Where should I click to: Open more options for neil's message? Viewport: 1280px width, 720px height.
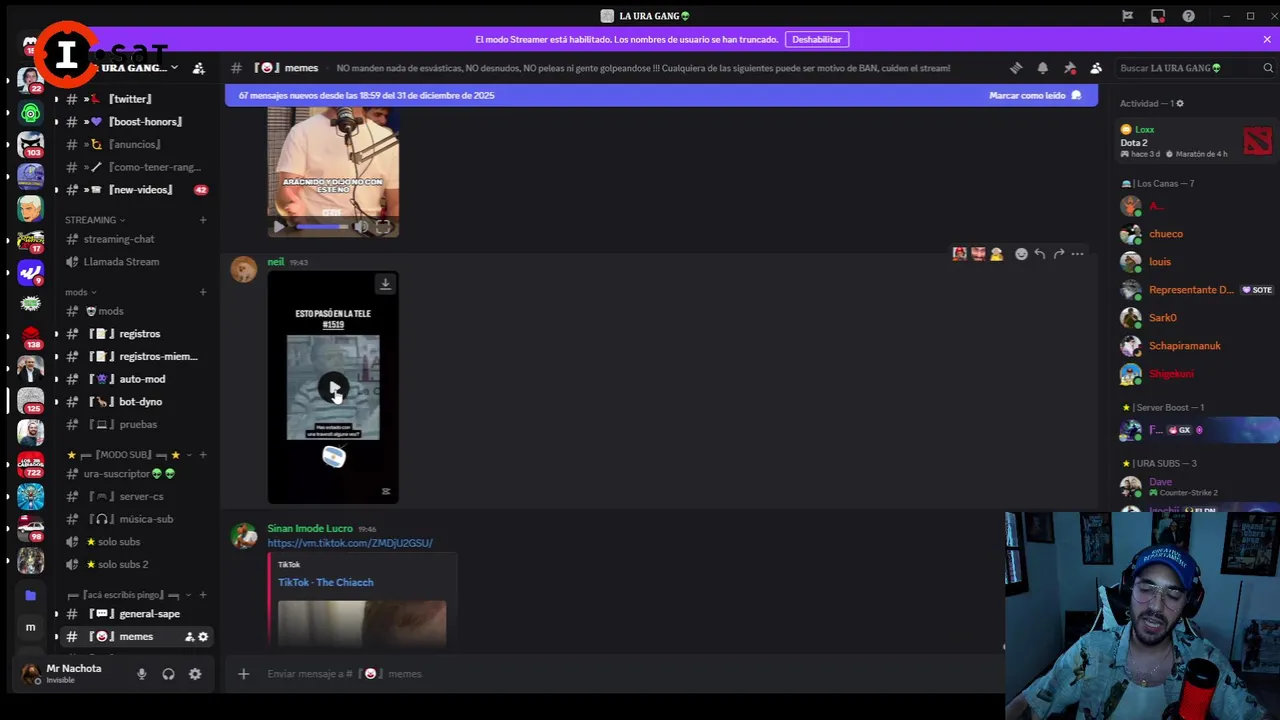coord(1077,254)
